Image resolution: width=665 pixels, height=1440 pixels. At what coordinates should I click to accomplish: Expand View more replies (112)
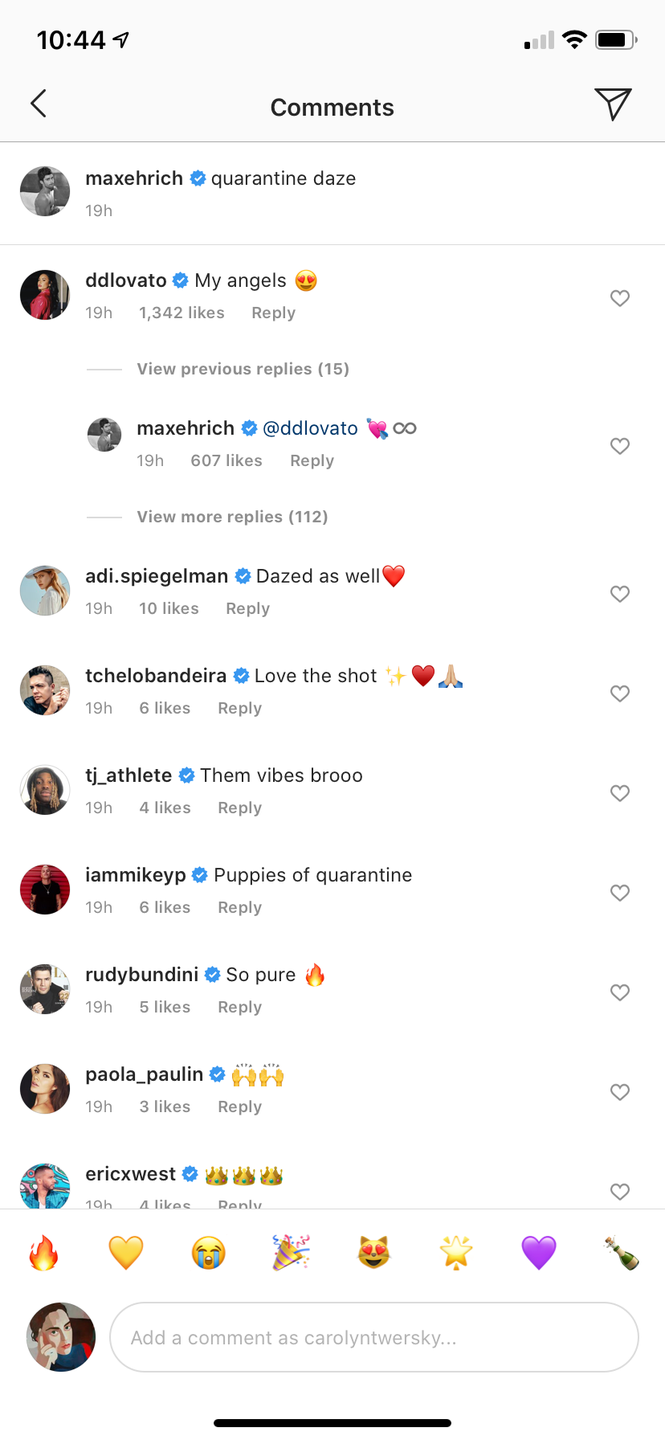232,517
